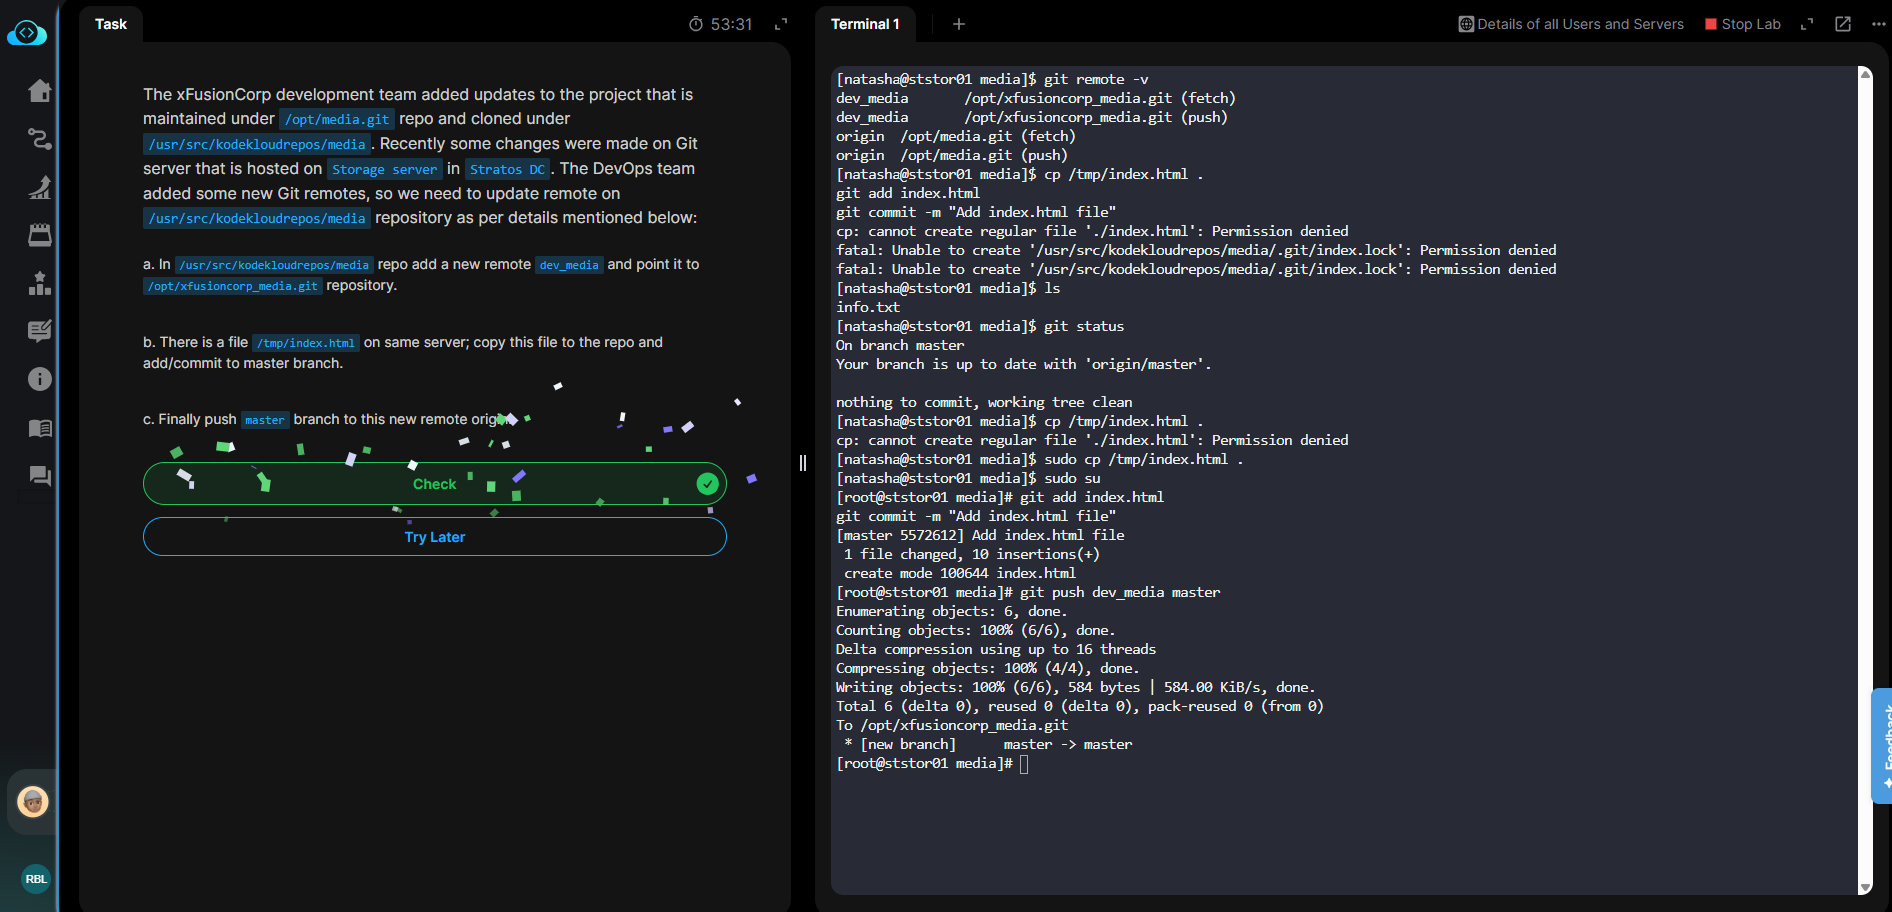Click the notes feedback edit icon
Viewport: 1892px width, 912px height.
coord(39,331)
